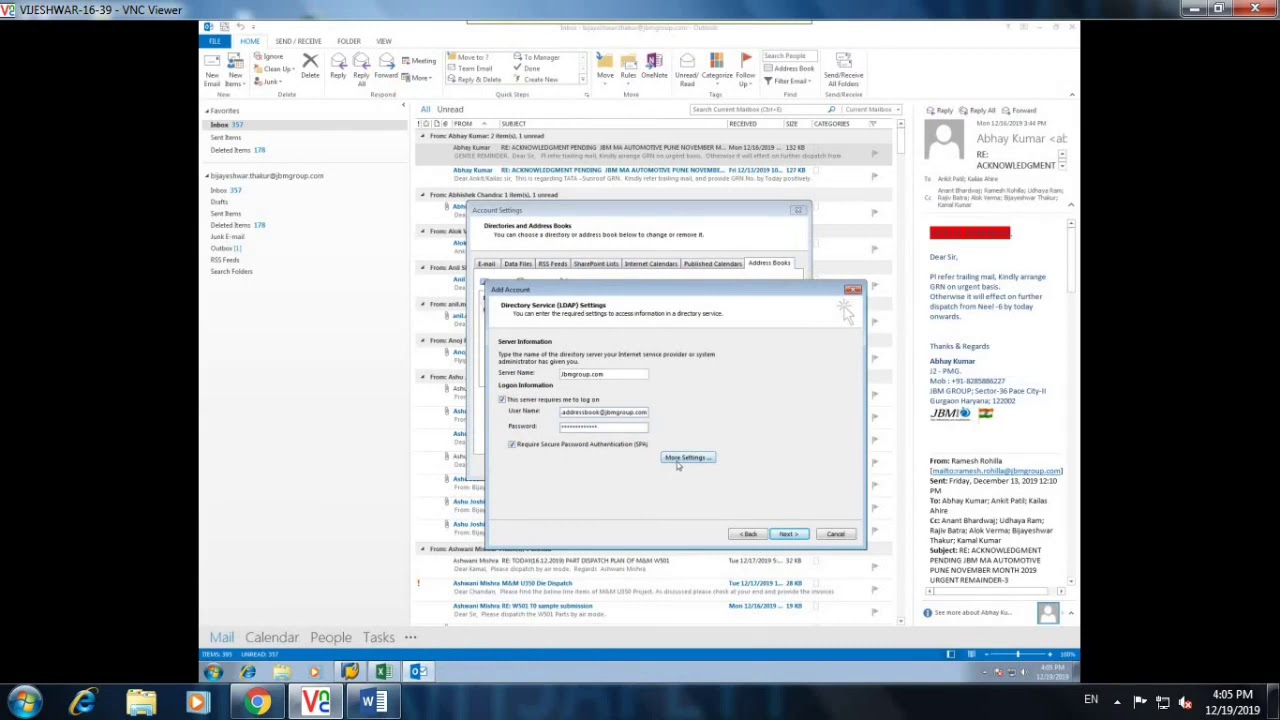
Task: Open the Filter Email dropdown
Action: tap(789, 81)
